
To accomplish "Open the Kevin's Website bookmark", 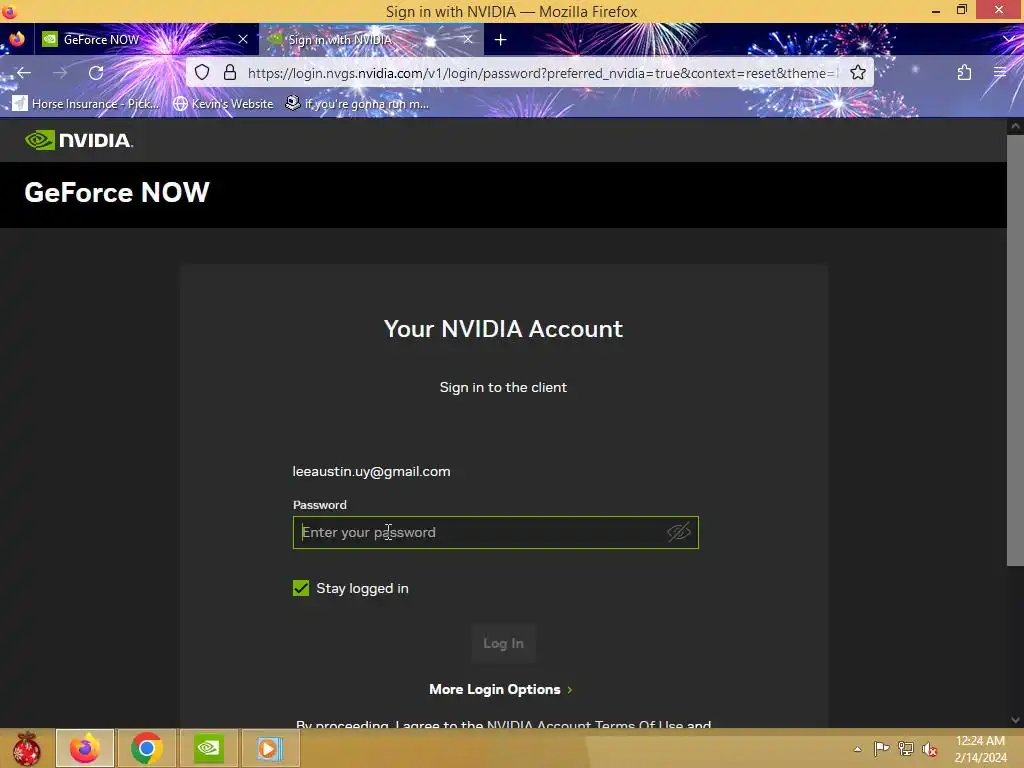I will (223, 103).
